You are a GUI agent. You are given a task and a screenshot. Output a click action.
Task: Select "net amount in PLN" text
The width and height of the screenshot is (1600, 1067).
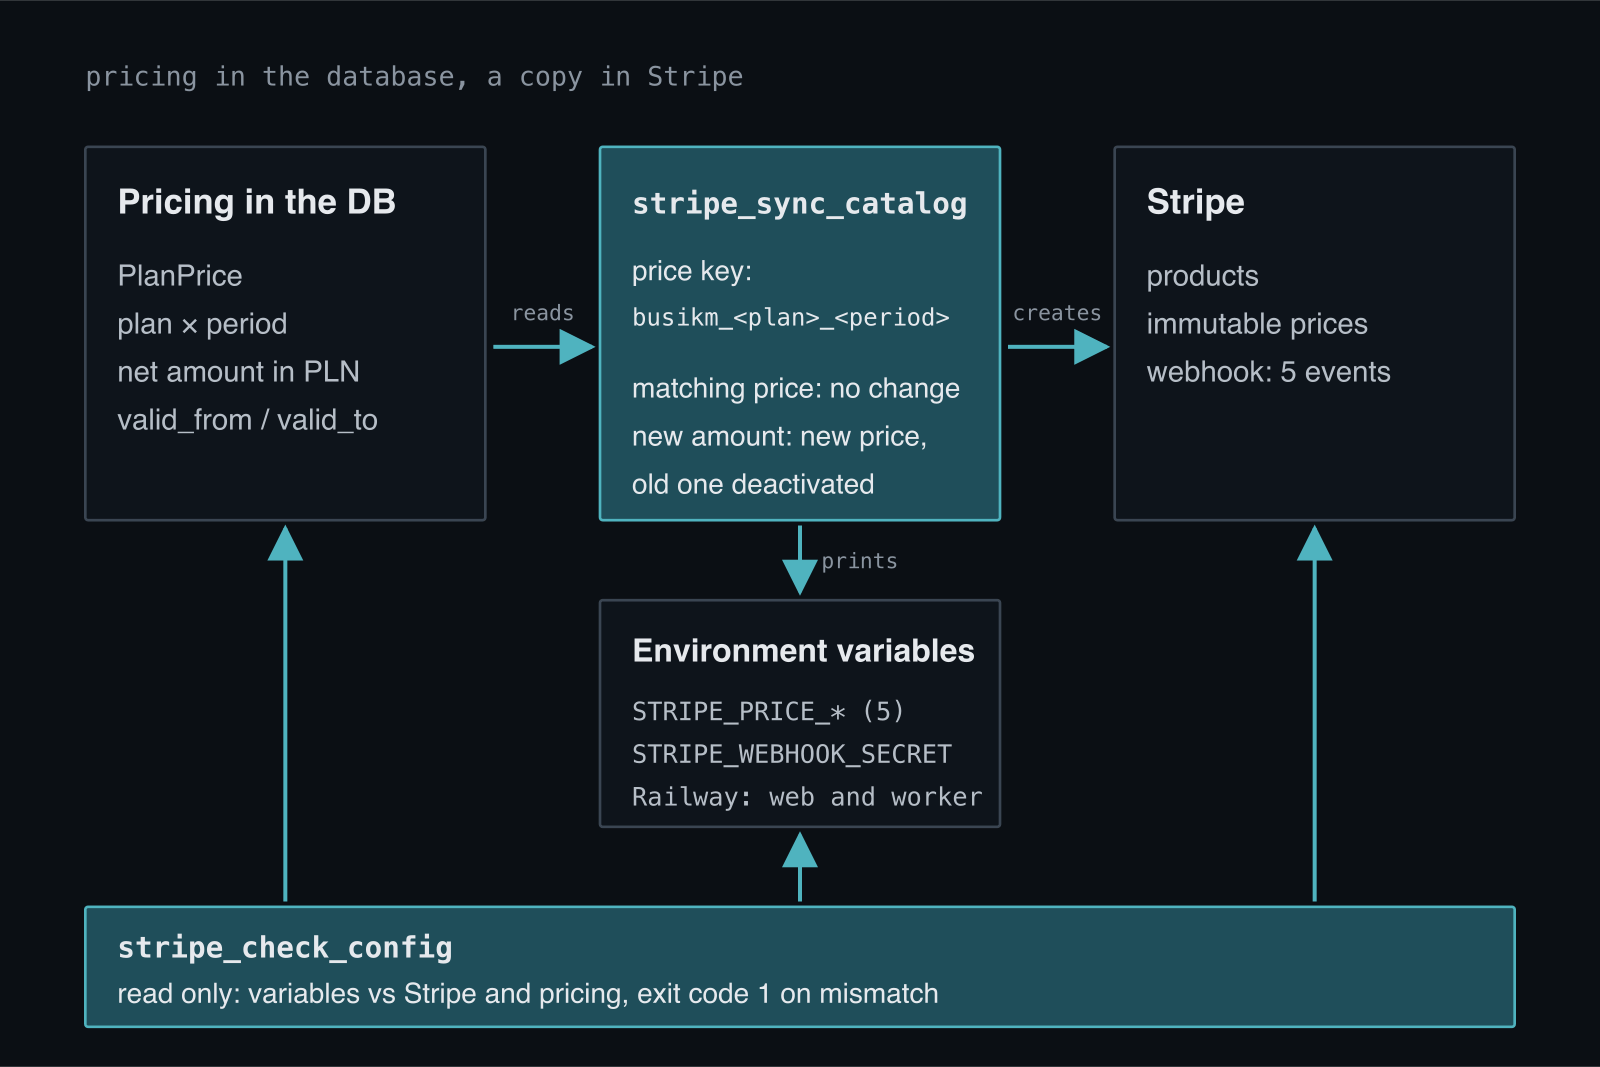pyautogui.click(x=238, y=372)
